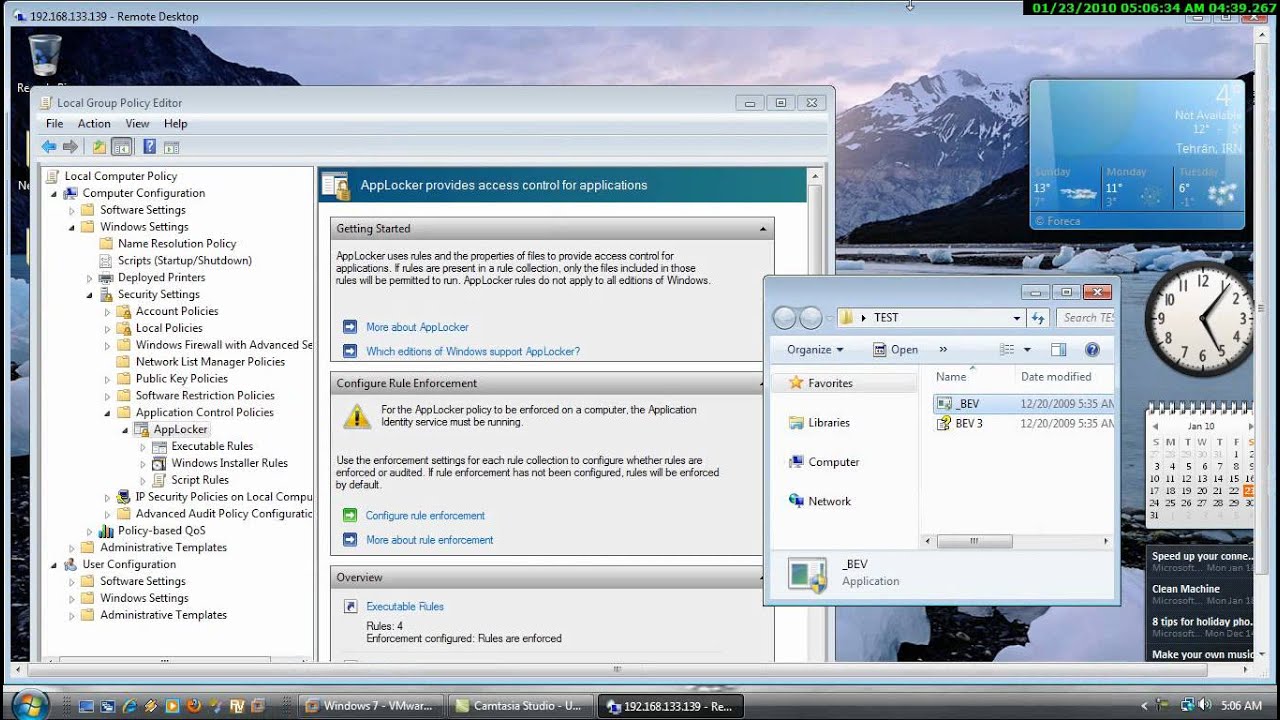1280x720 pixels.
Task: Go back in Group Policy Editor toolbar
Action: [x=48, y=147]
